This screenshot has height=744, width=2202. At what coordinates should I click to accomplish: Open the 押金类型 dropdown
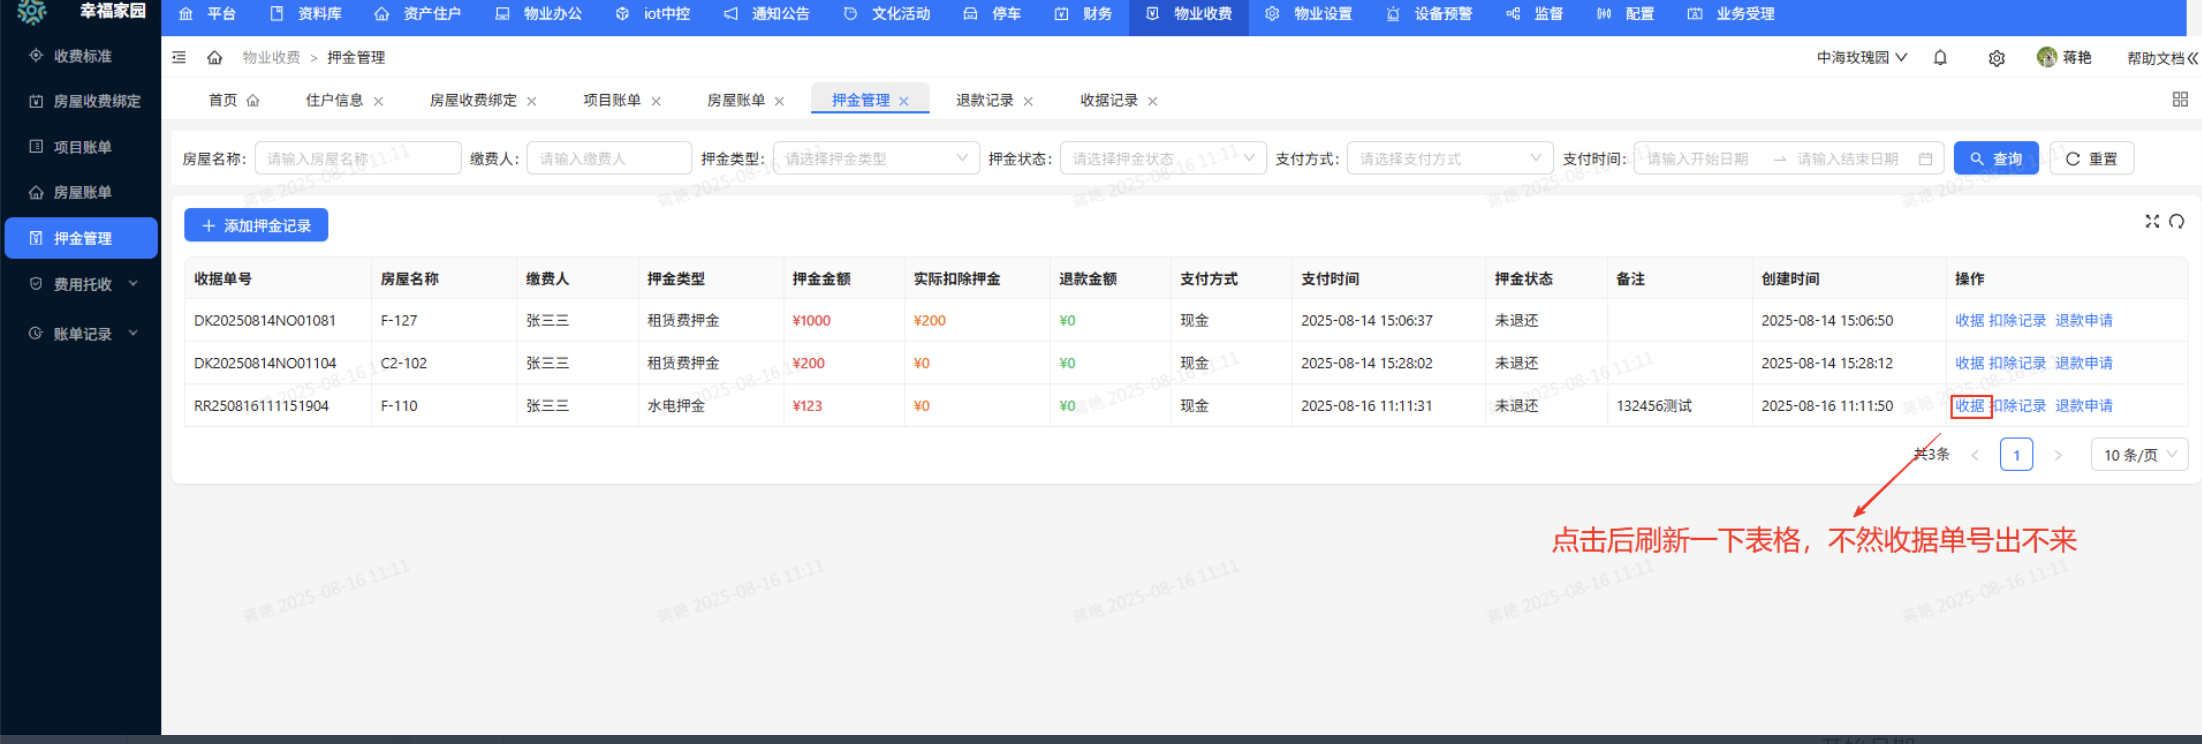(x=875, y=159)
